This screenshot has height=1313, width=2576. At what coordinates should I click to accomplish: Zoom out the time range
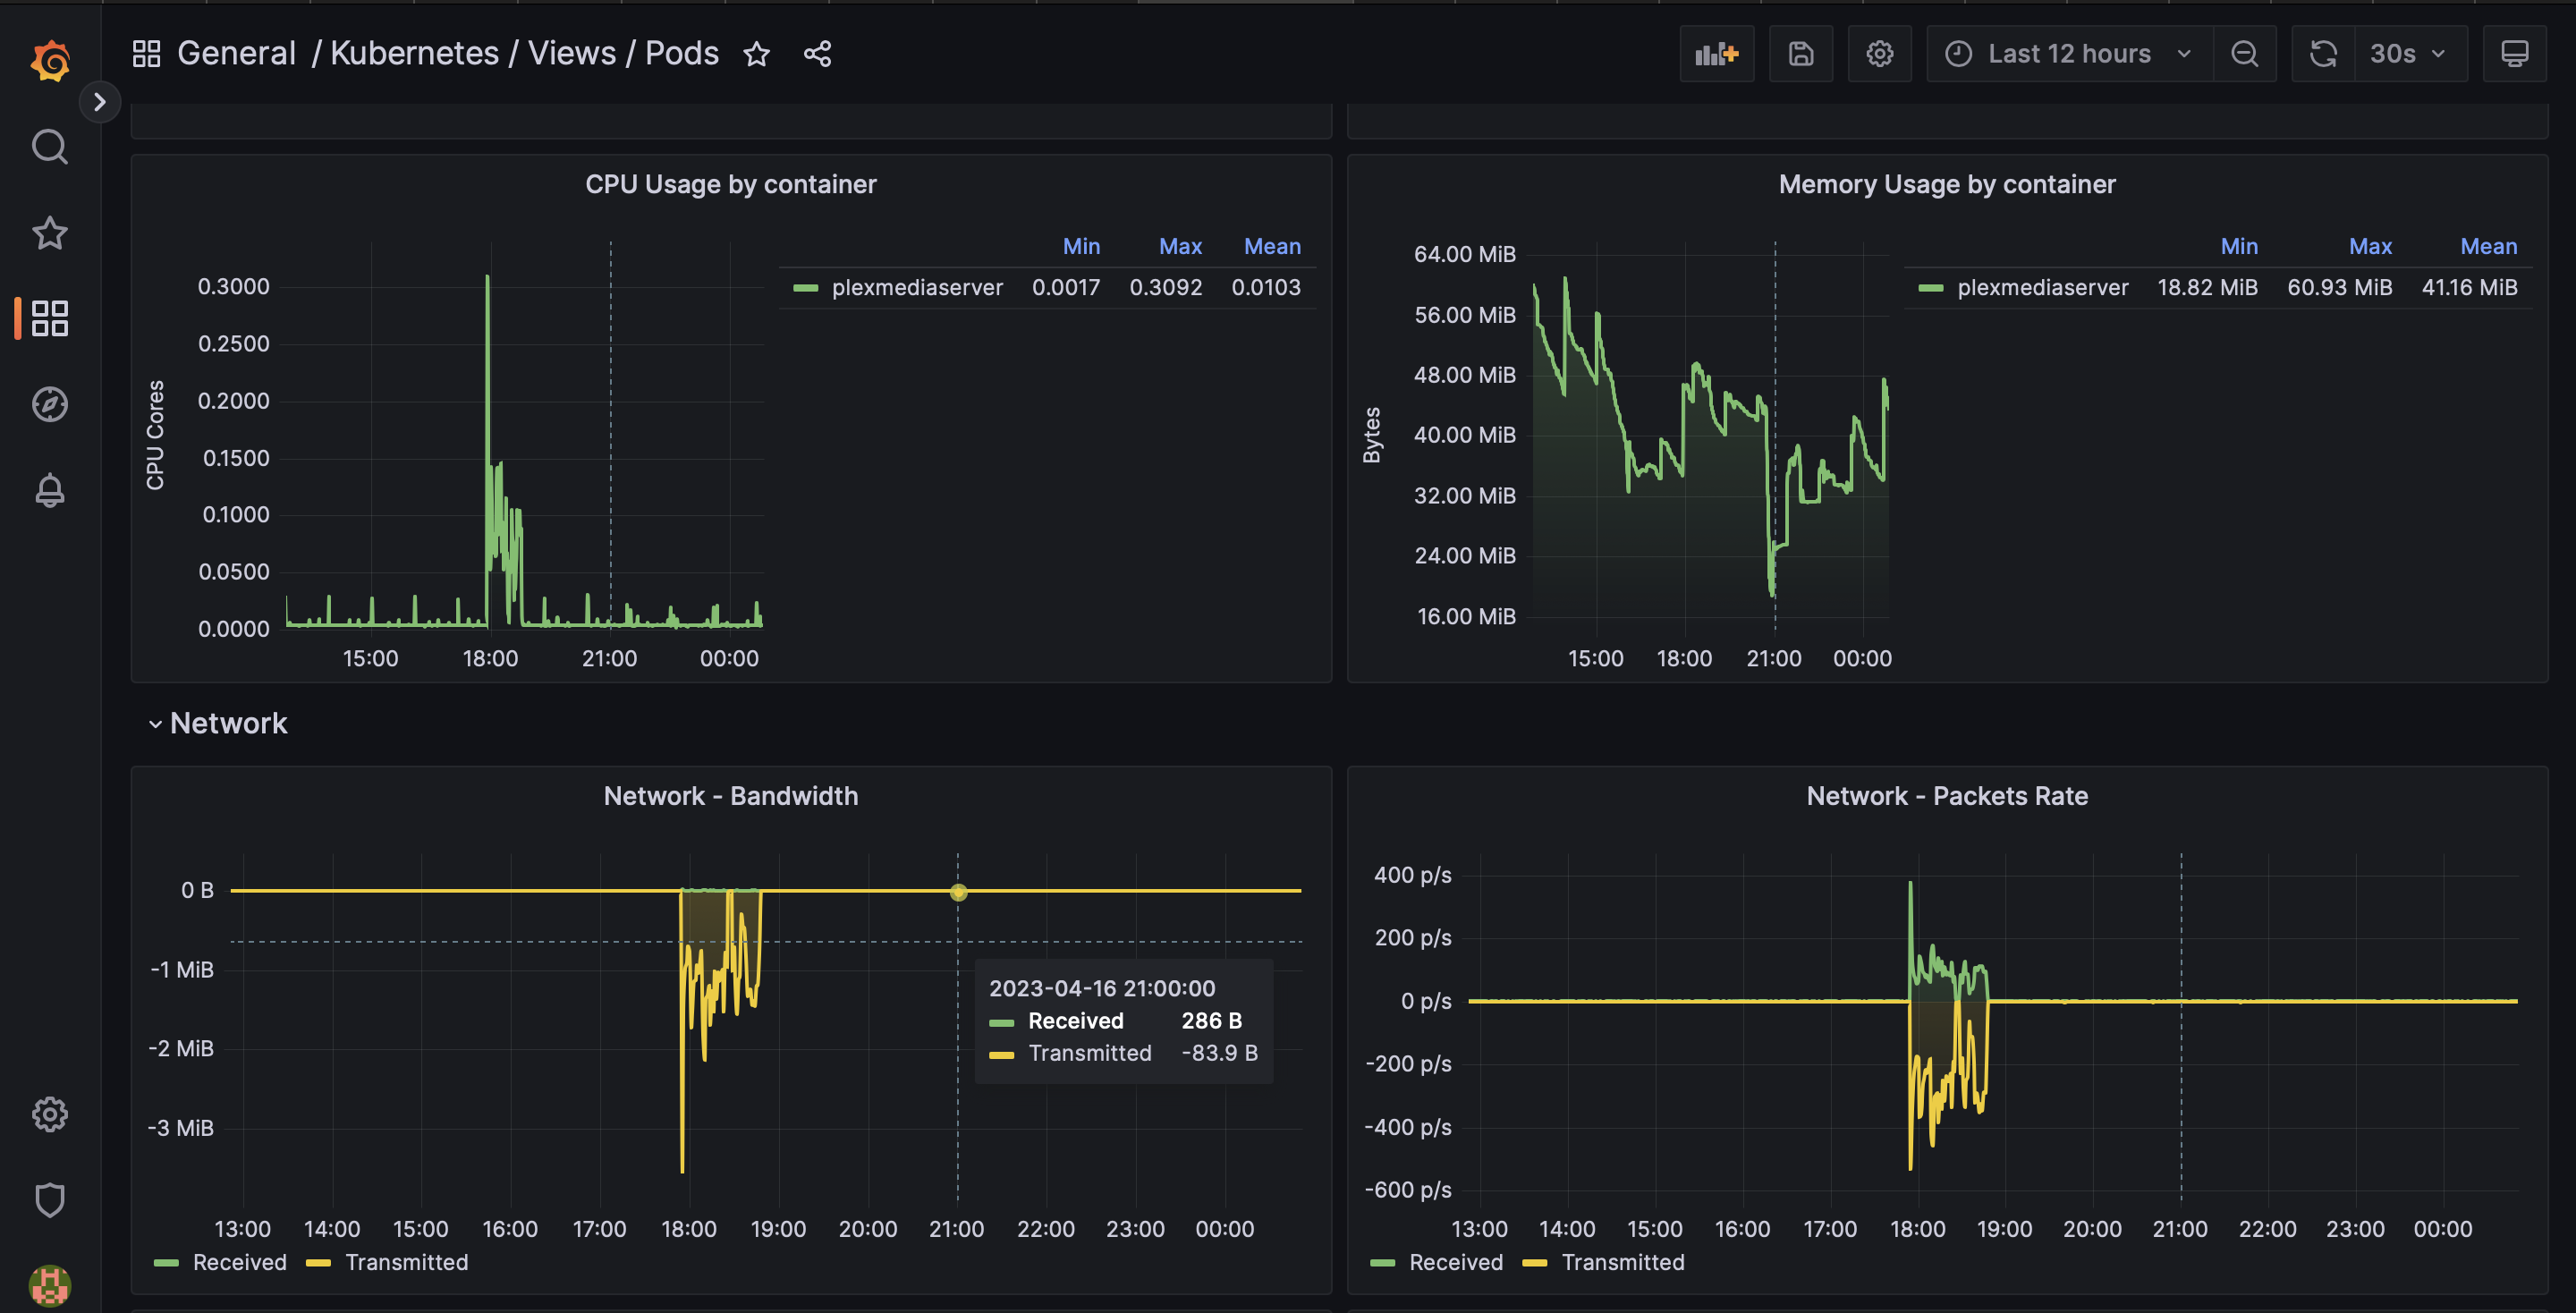point(2245,54)
